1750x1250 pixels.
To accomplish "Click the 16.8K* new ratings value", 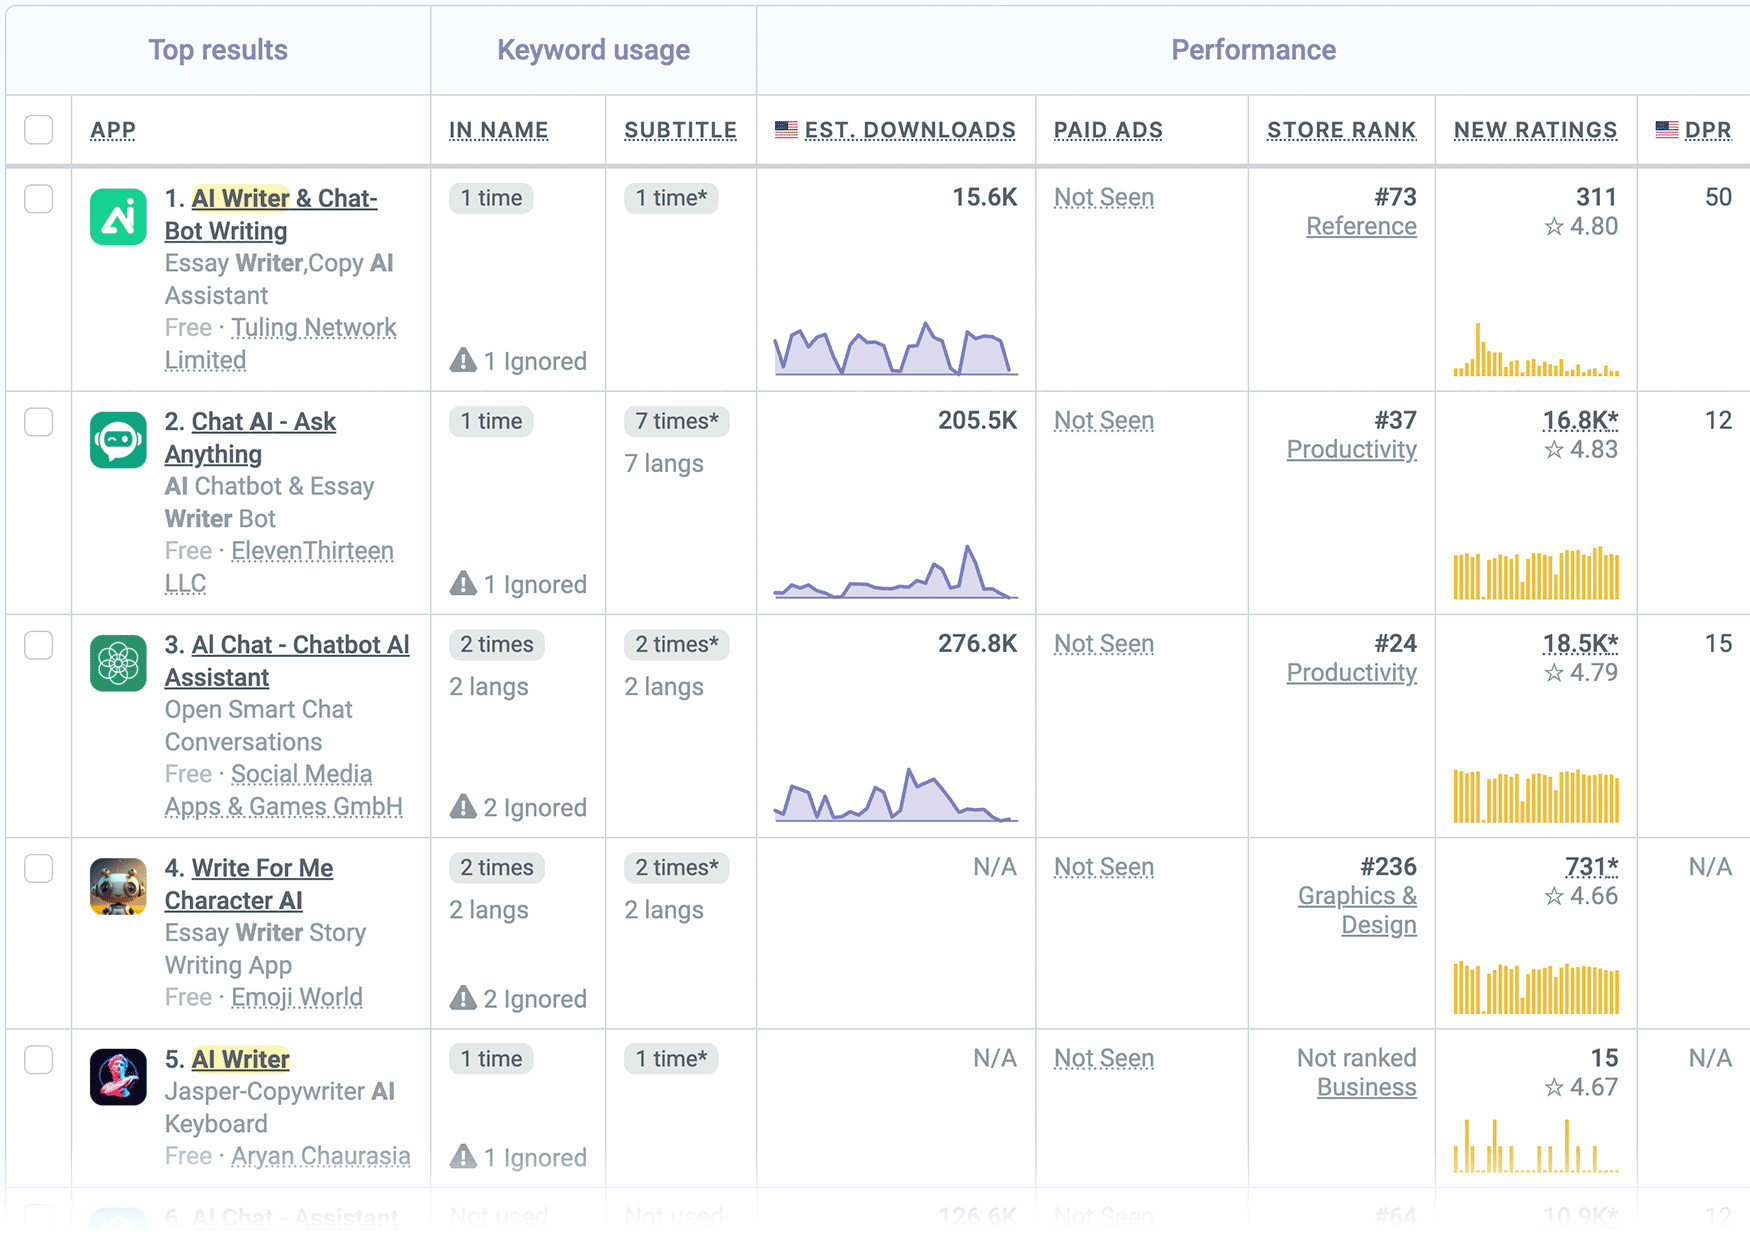I will 1580,420.
